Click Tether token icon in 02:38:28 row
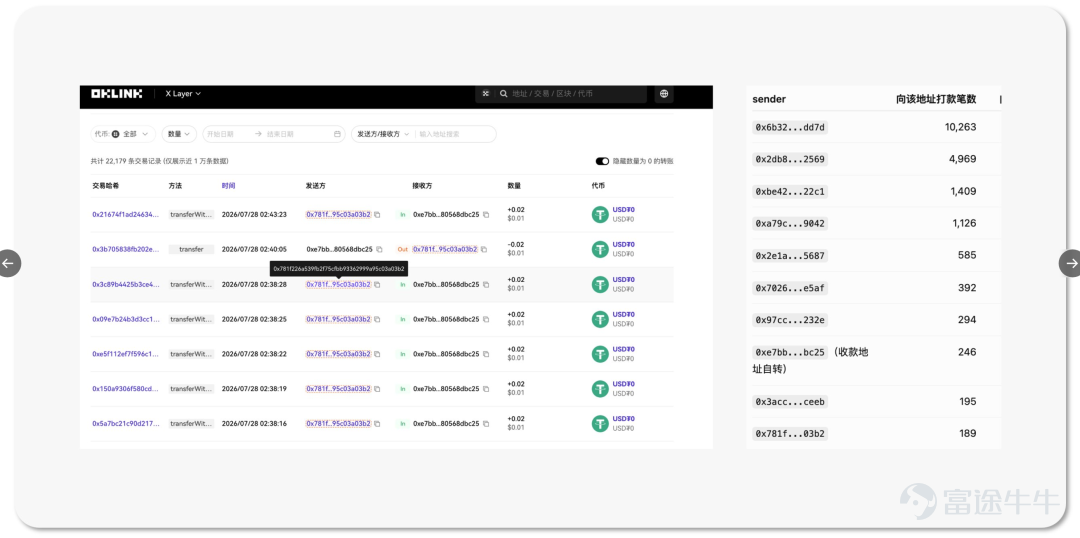1080x538 pixels. 600,284
